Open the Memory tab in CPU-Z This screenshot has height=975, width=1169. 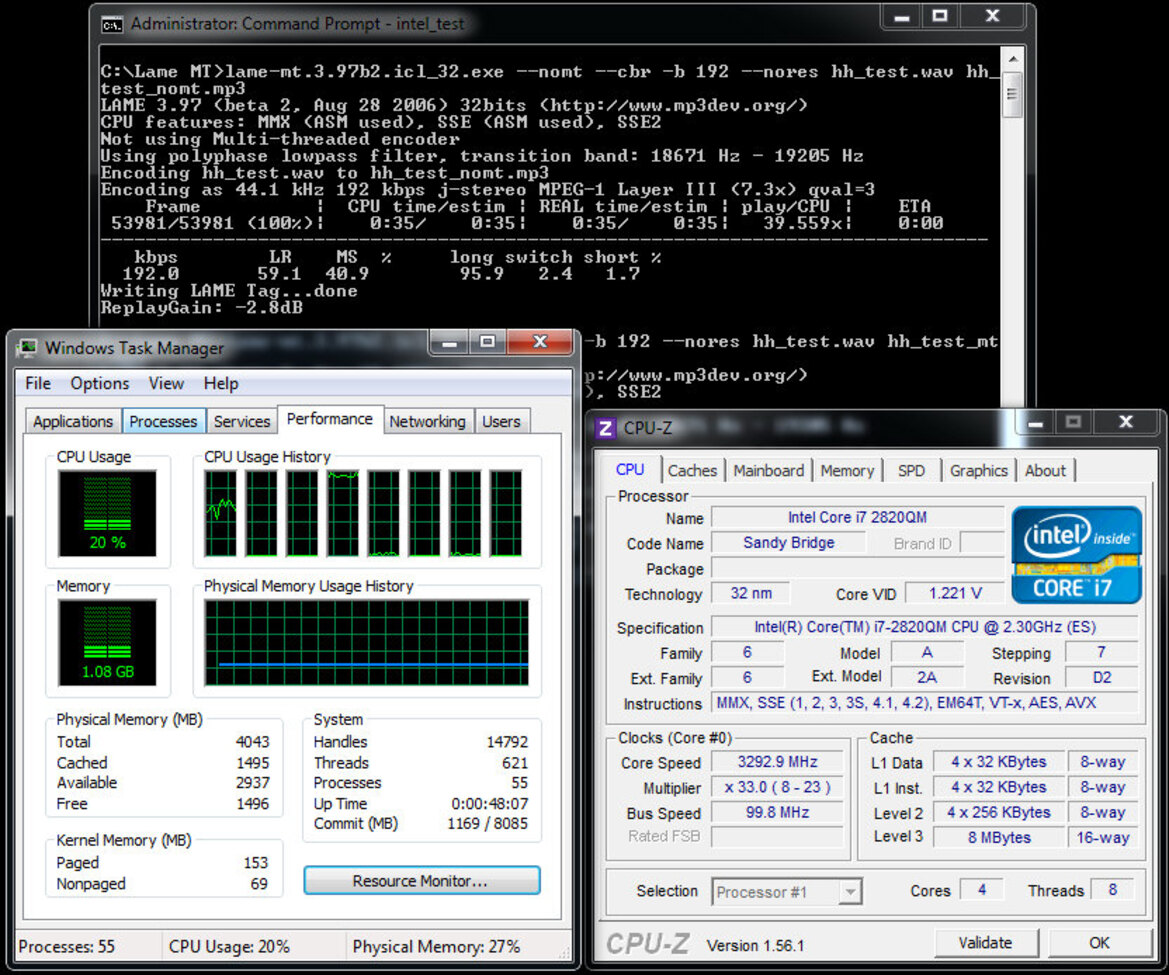coord(847,470)
